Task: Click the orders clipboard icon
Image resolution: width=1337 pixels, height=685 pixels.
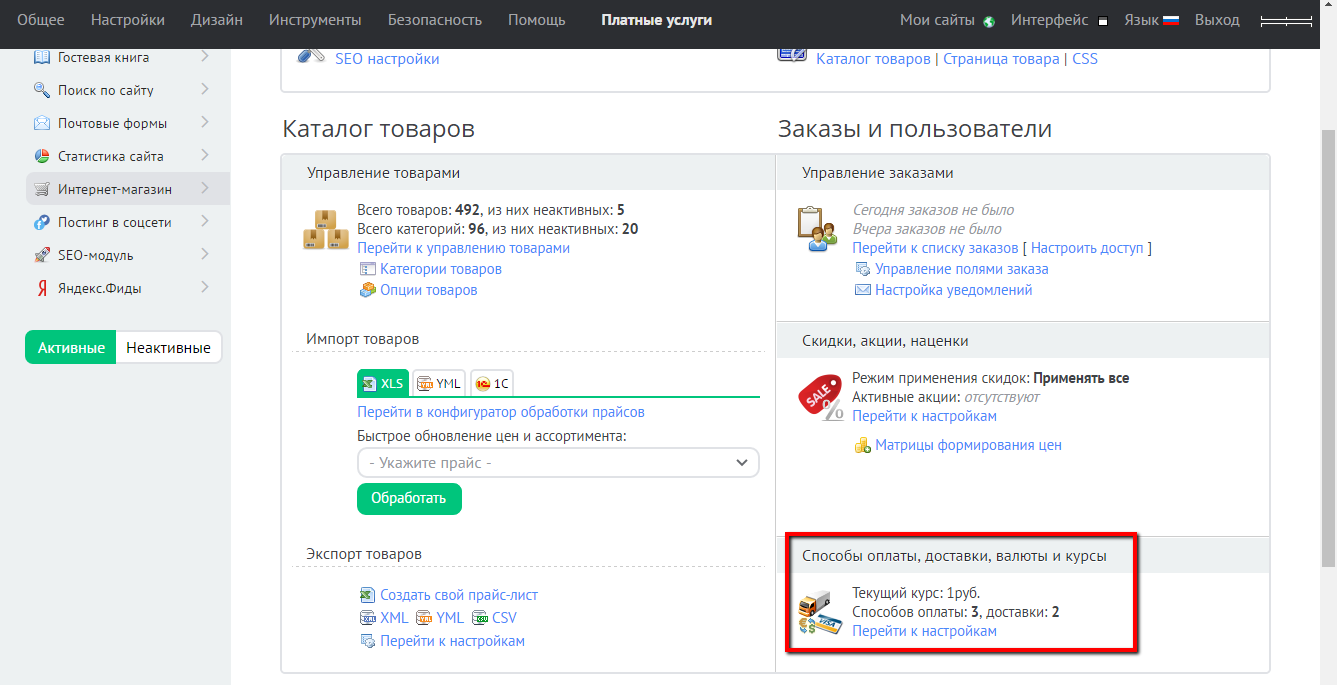Action: click(x=816, y=229)
